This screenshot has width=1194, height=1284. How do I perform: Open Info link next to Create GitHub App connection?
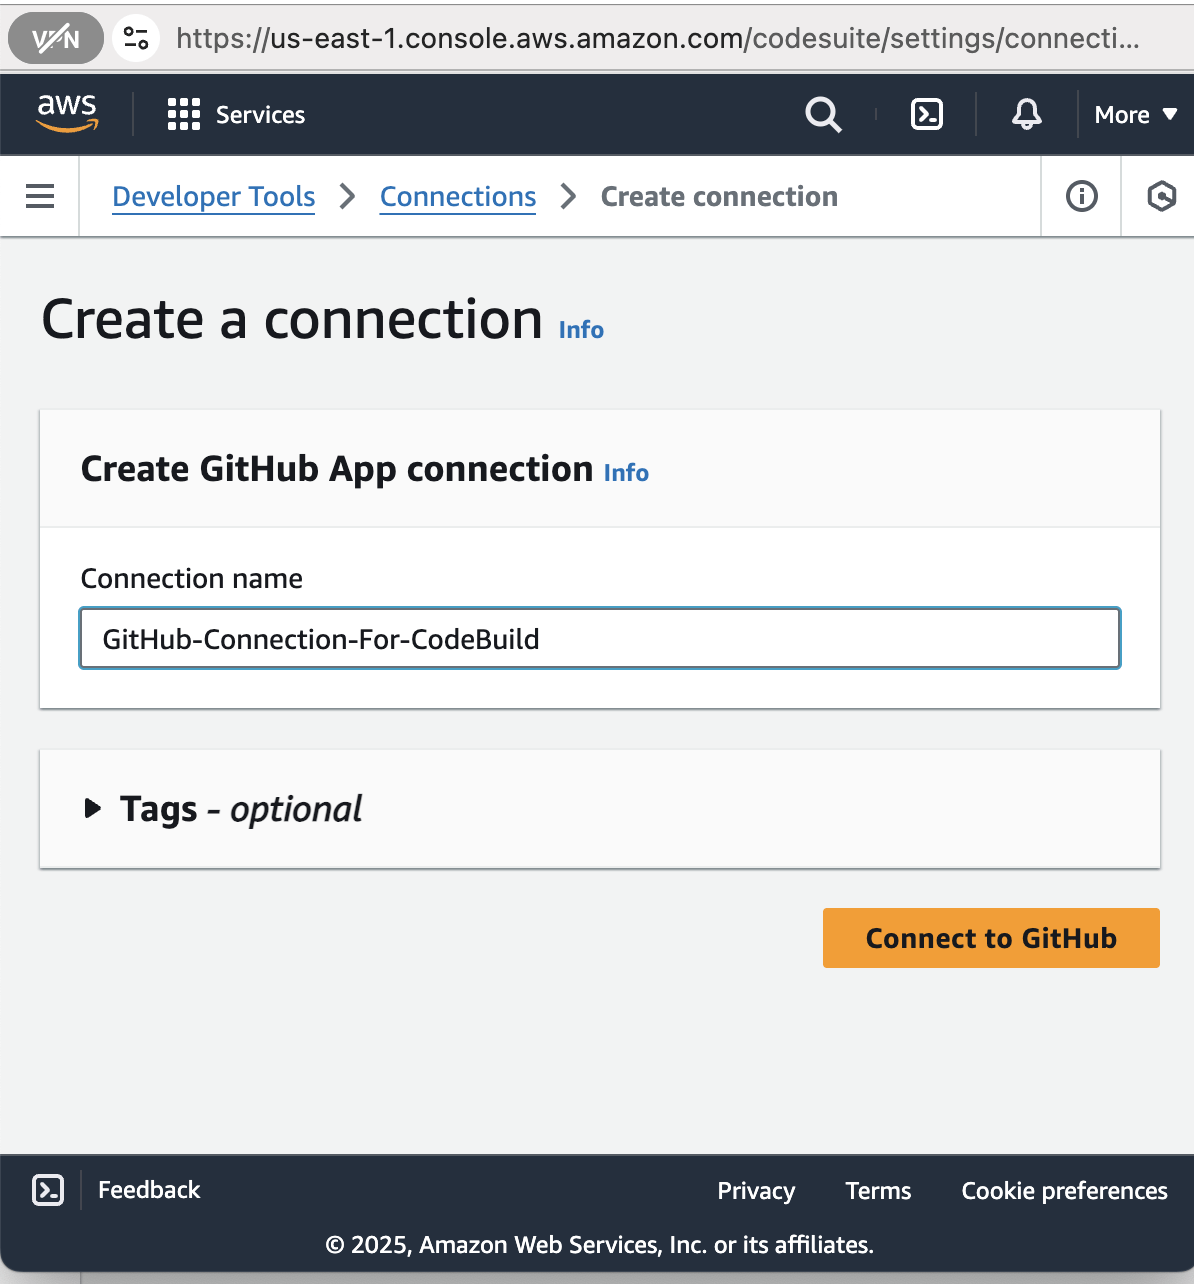[x=626, y=473]
